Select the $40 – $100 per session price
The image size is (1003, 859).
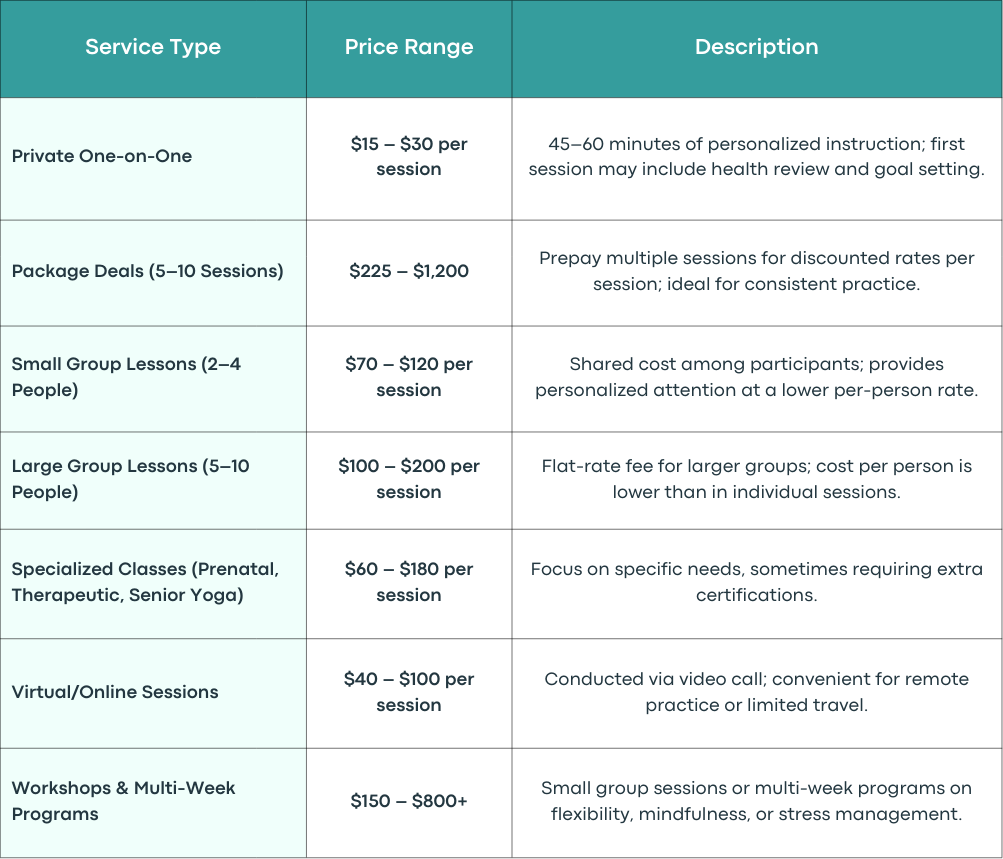409,692
